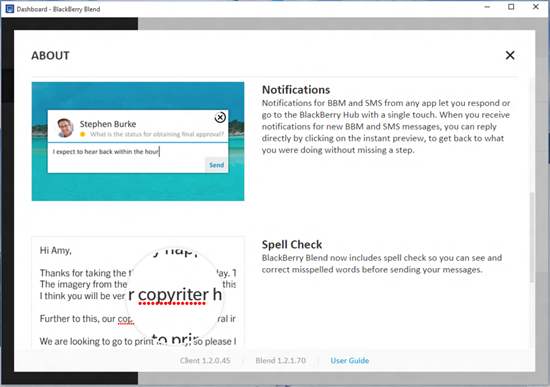The image size is (550, 387).
Task: Click the Spell Check feature image
Action: point(138,292)
